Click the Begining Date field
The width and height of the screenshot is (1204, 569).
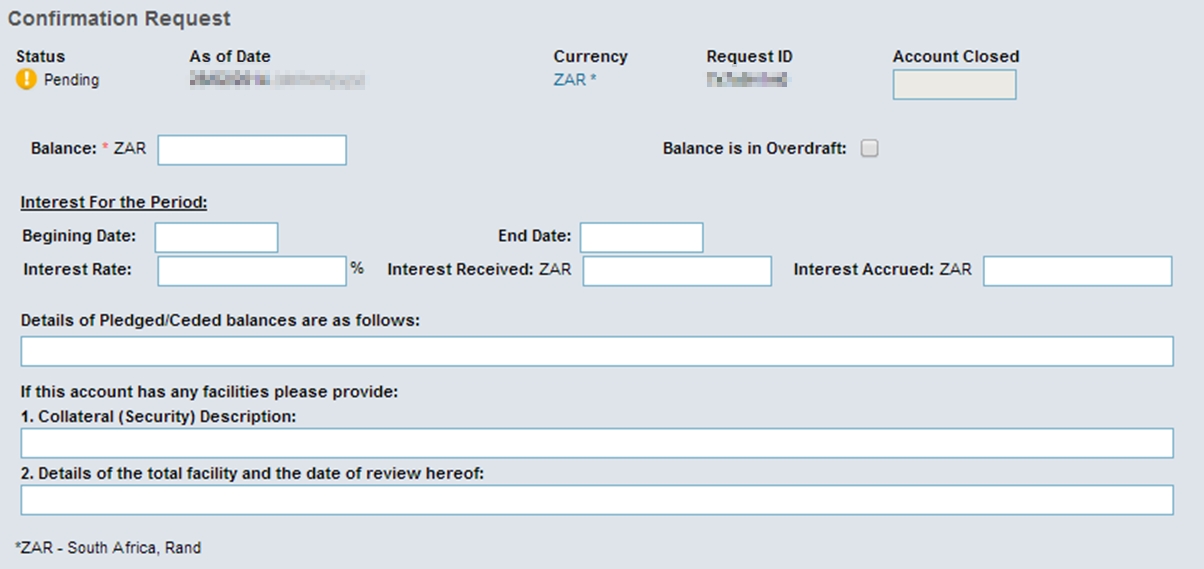coord(216,237)
